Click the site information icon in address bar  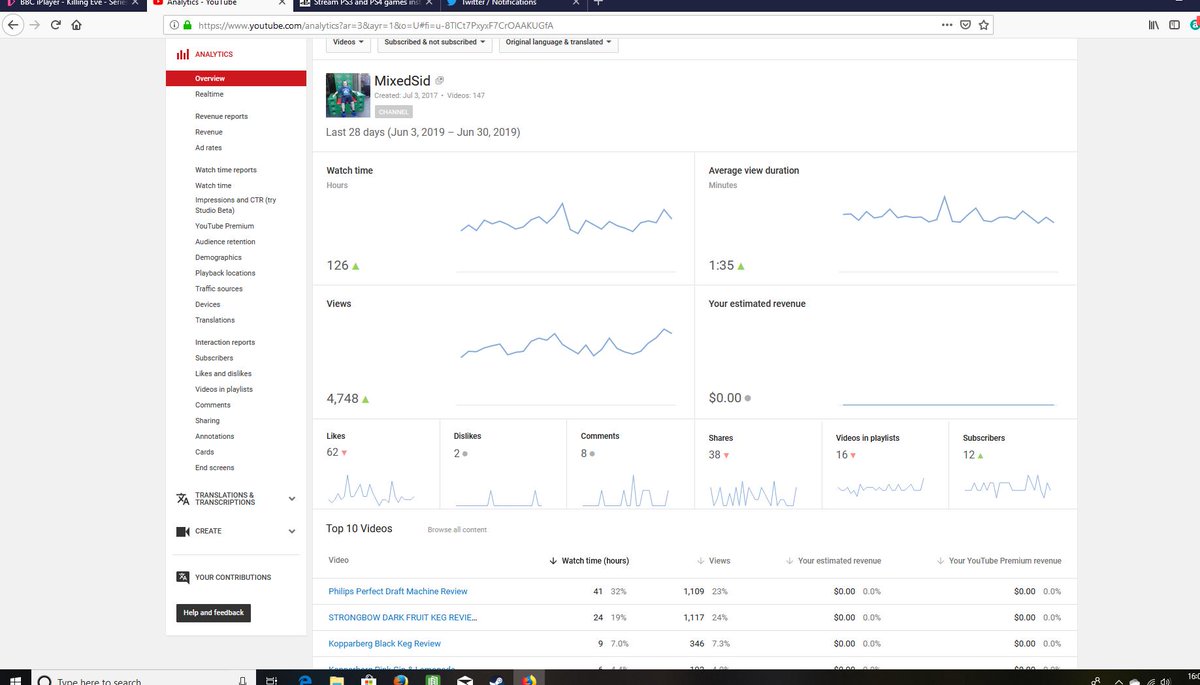click(x=173, y=24)
